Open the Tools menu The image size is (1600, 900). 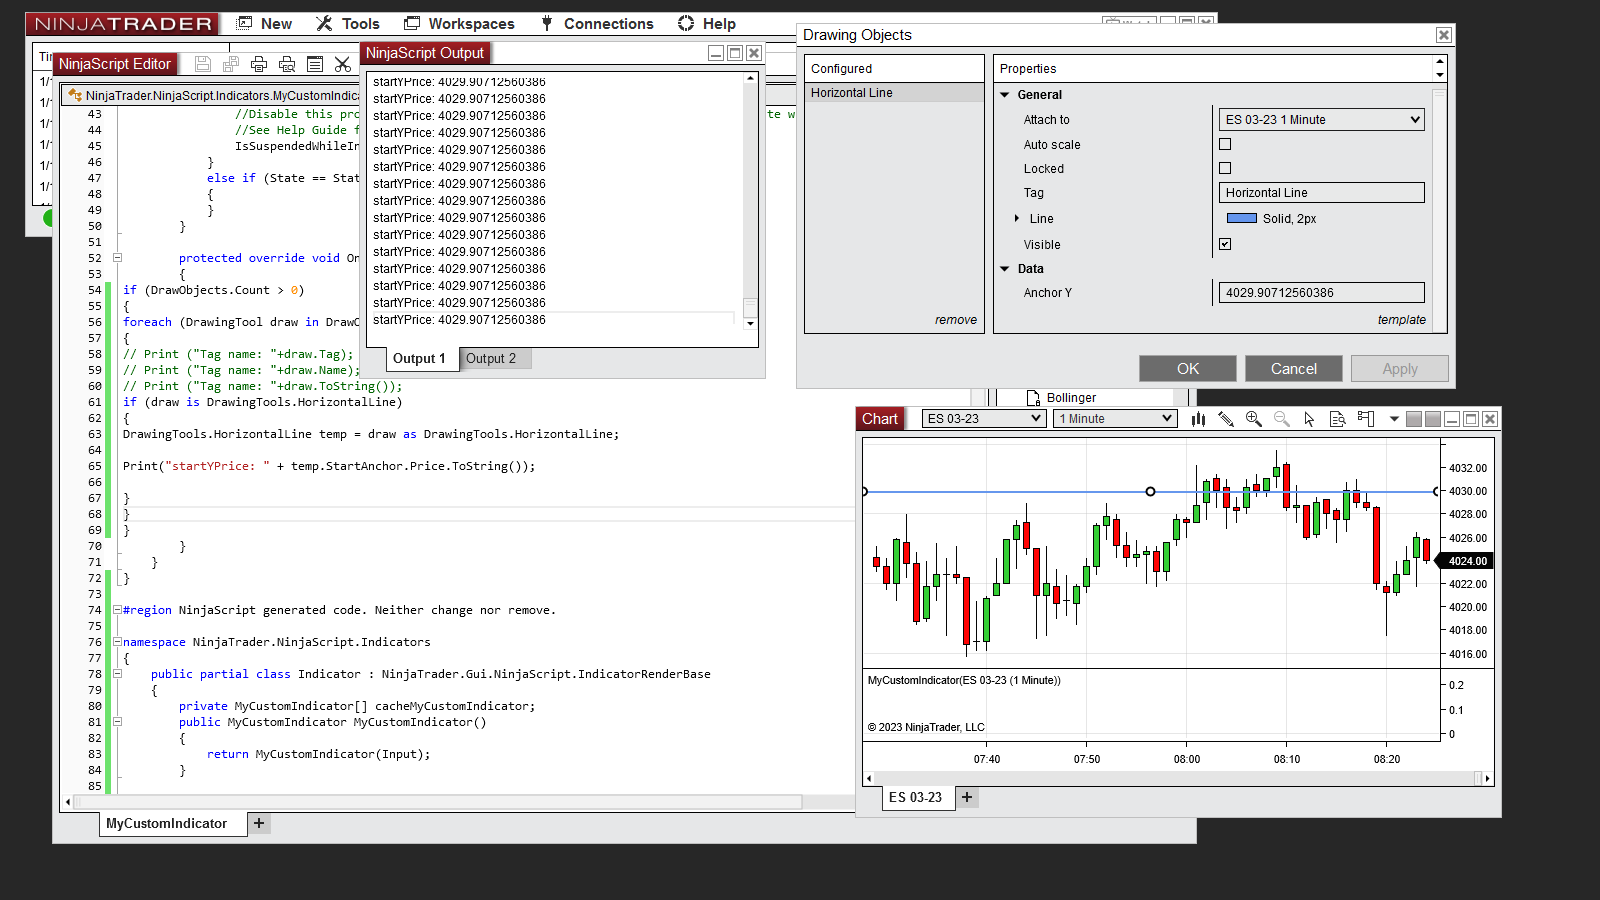(348, 24)
